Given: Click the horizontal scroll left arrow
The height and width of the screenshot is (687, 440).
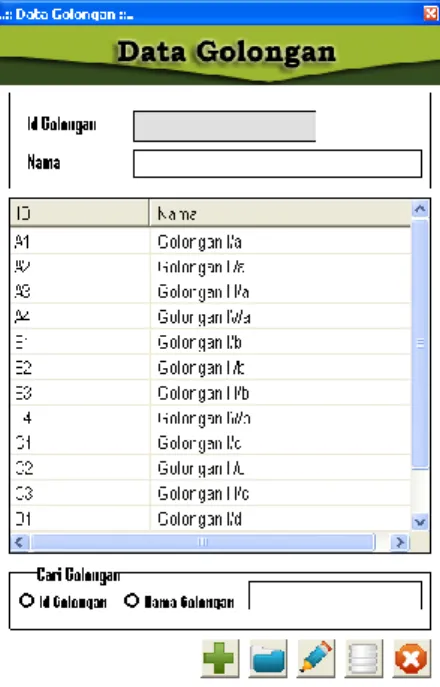Looking at the screenshot, I should [19, 542].
